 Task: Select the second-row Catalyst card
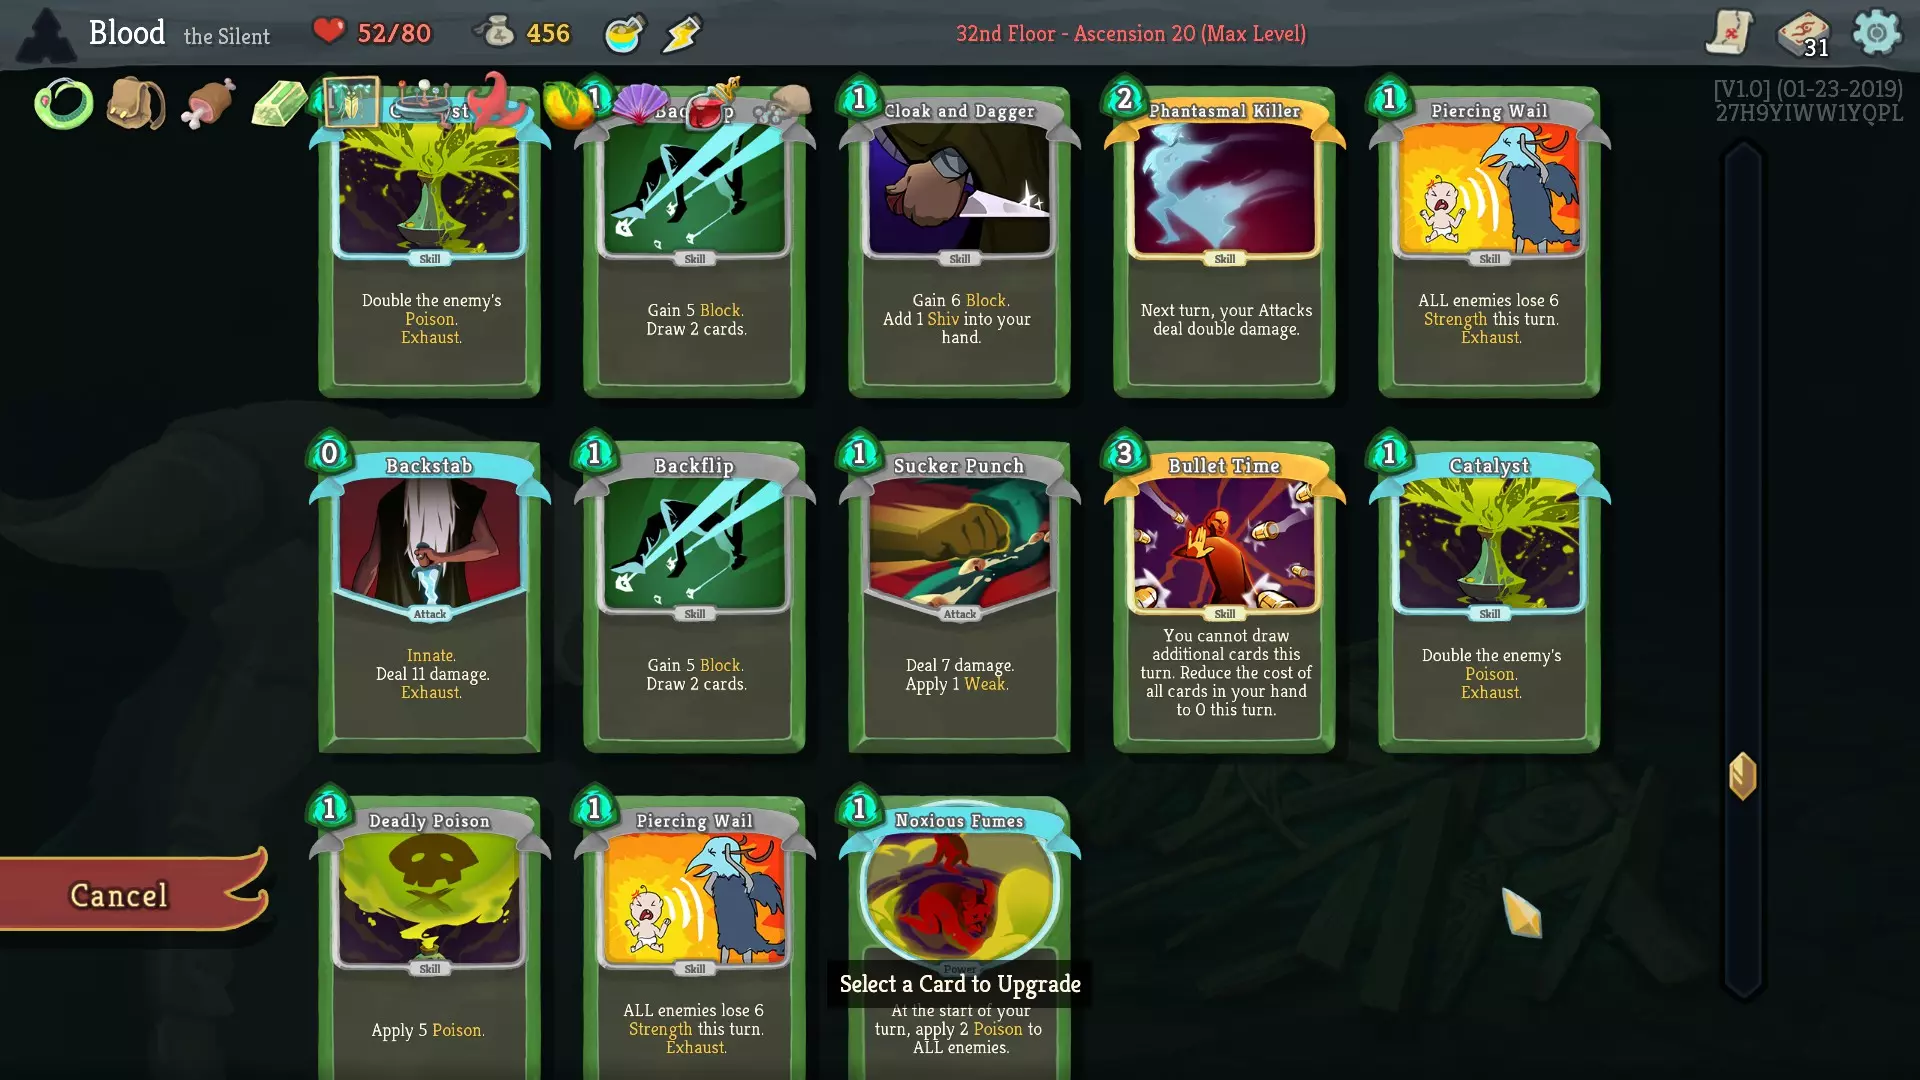coord(1489,595)
